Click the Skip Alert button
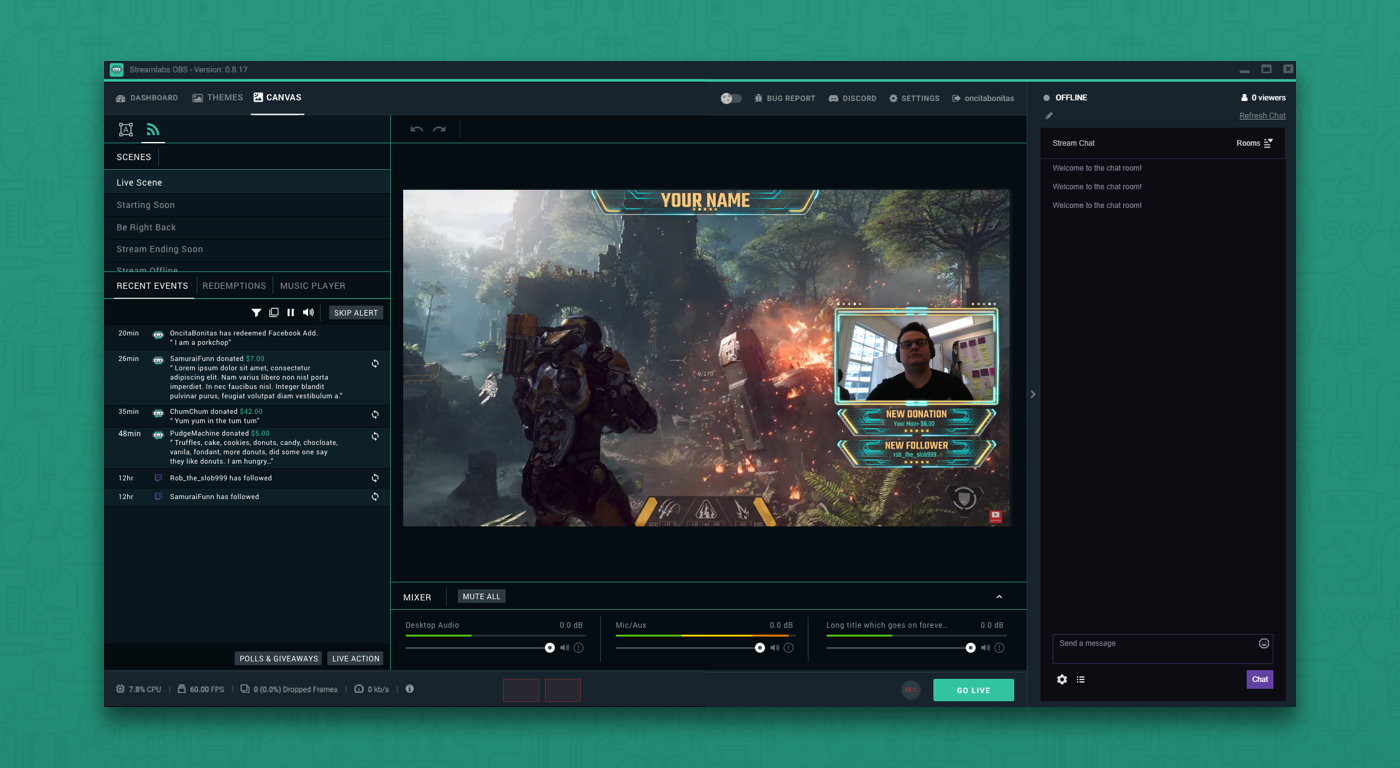This screenshot has height=768, width=1400. pyautogui.click(x=356, y=313)
